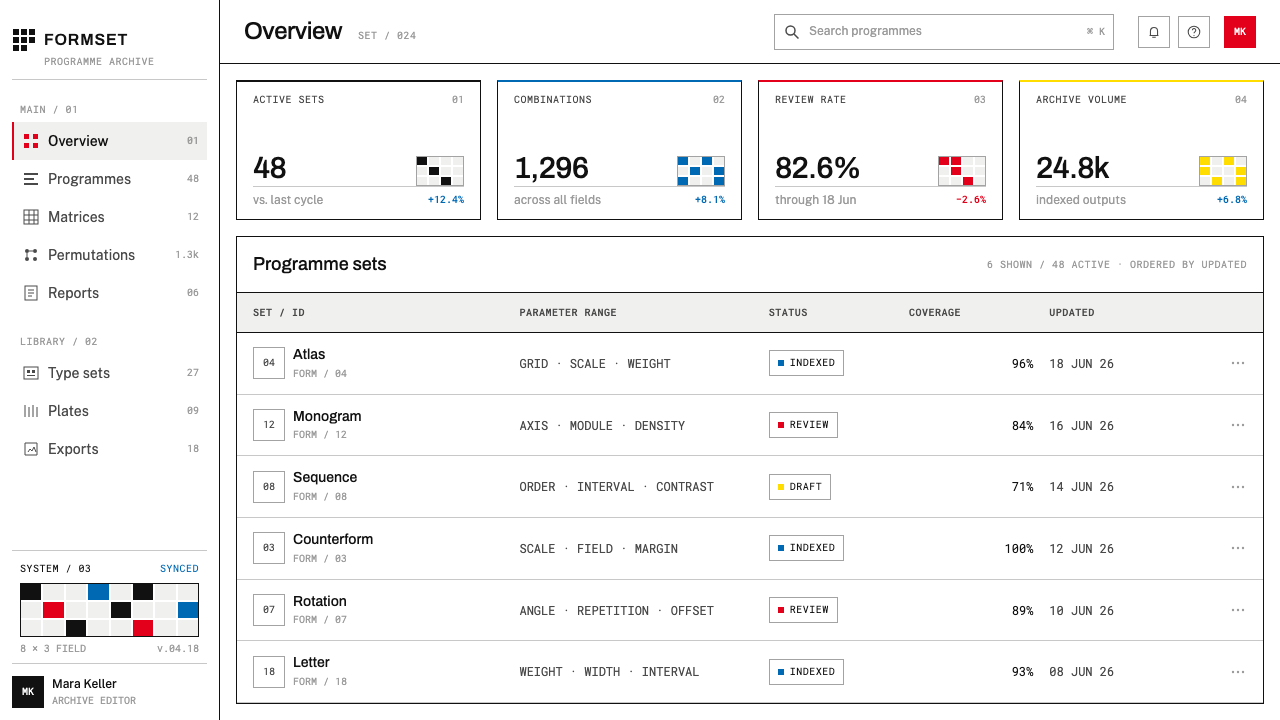Open the more options for Atlas row
The image size is (1280, 720).
(1238, 363)
